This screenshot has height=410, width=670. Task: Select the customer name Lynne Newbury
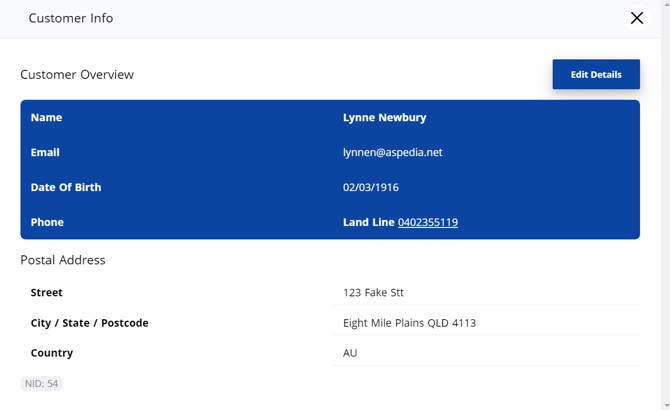pyautogui.click(x=384, y=118)
